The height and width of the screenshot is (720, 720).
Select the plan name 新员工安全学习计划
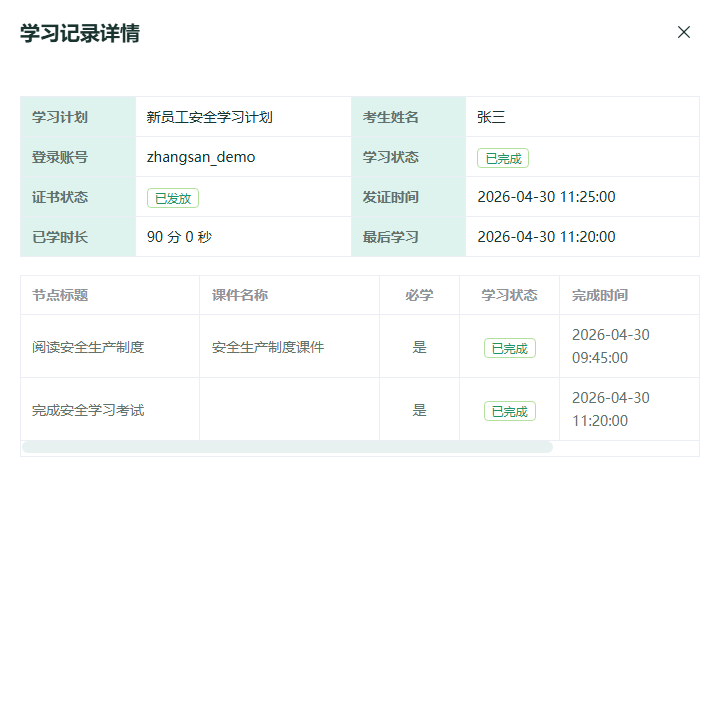209,117
